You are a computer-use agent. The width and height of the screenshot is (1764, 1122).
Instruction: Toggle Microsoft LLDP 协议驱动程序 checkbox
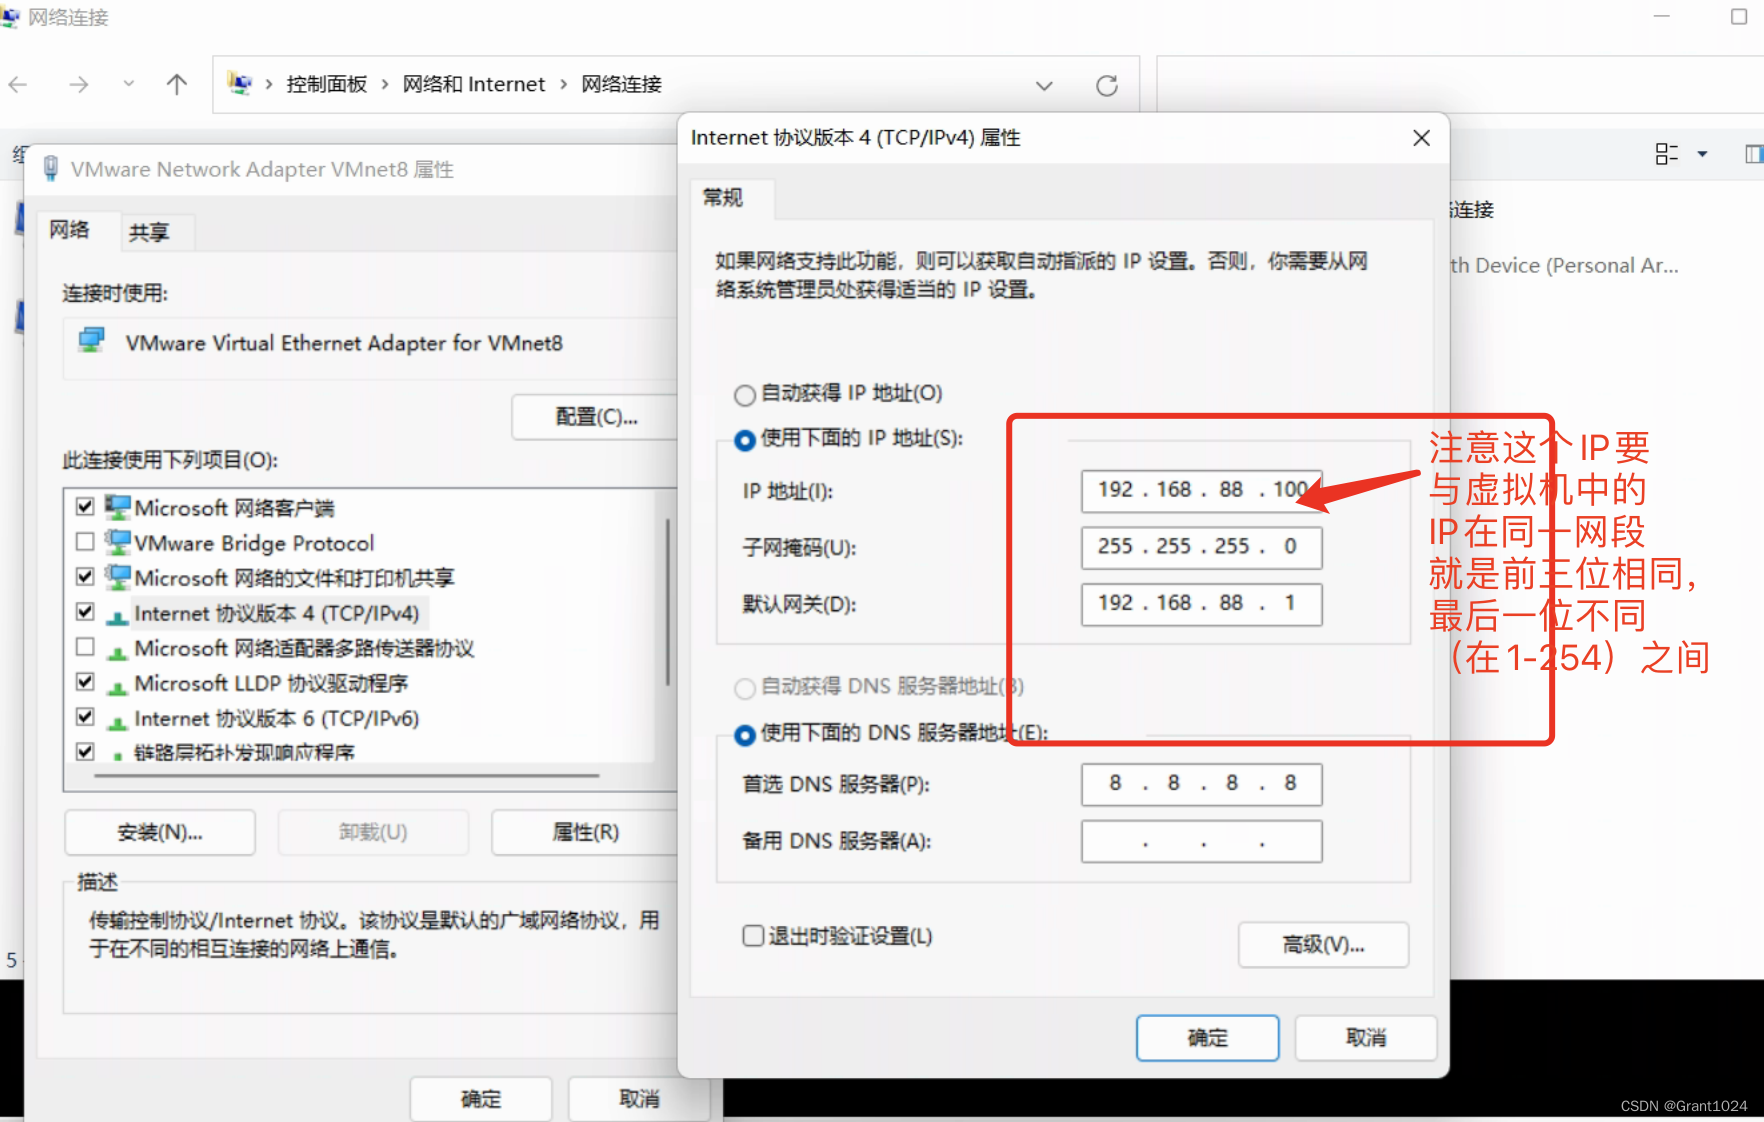(85, 681)
